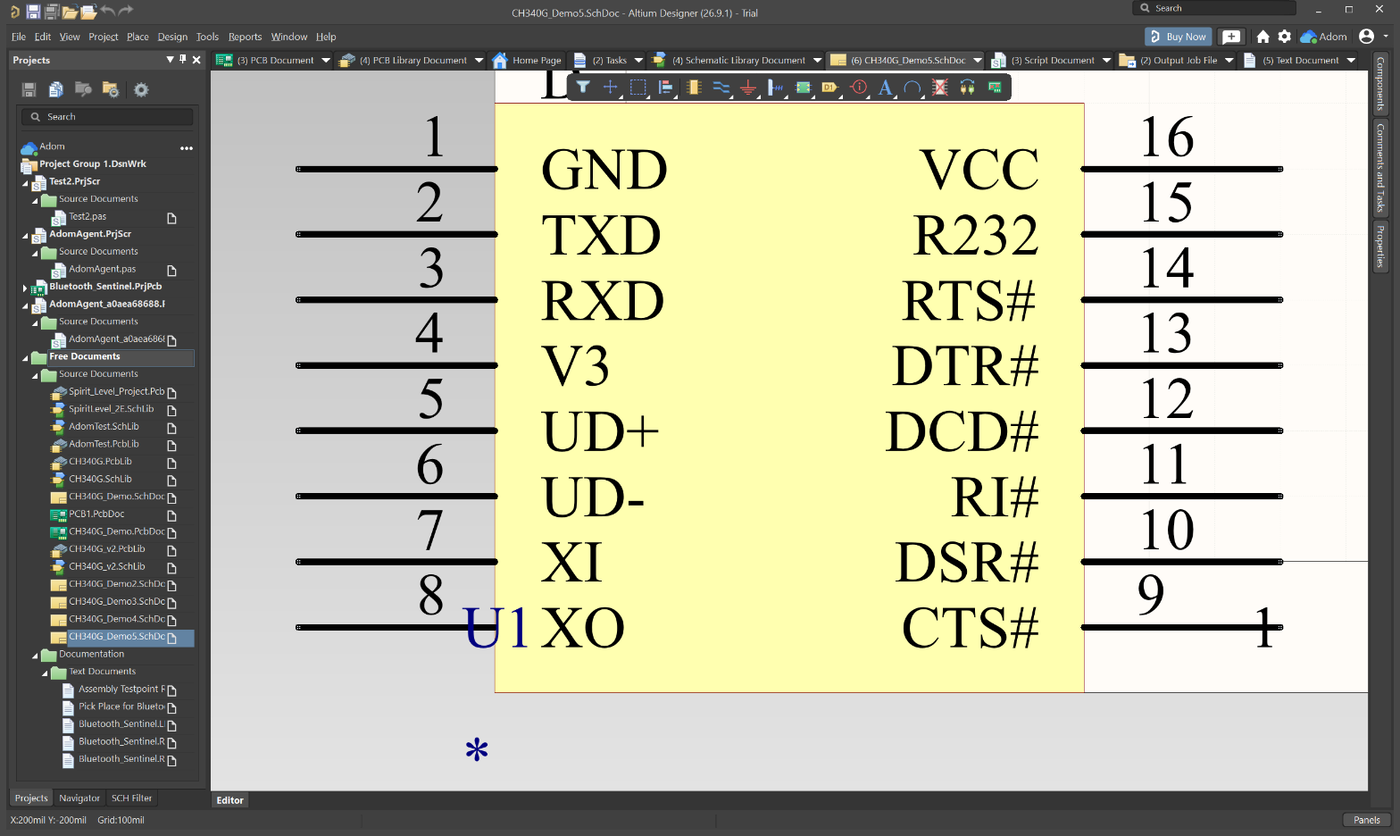Open the Tools menu
The width and height of the screenshot is (1400, 836).
[207, 36]
